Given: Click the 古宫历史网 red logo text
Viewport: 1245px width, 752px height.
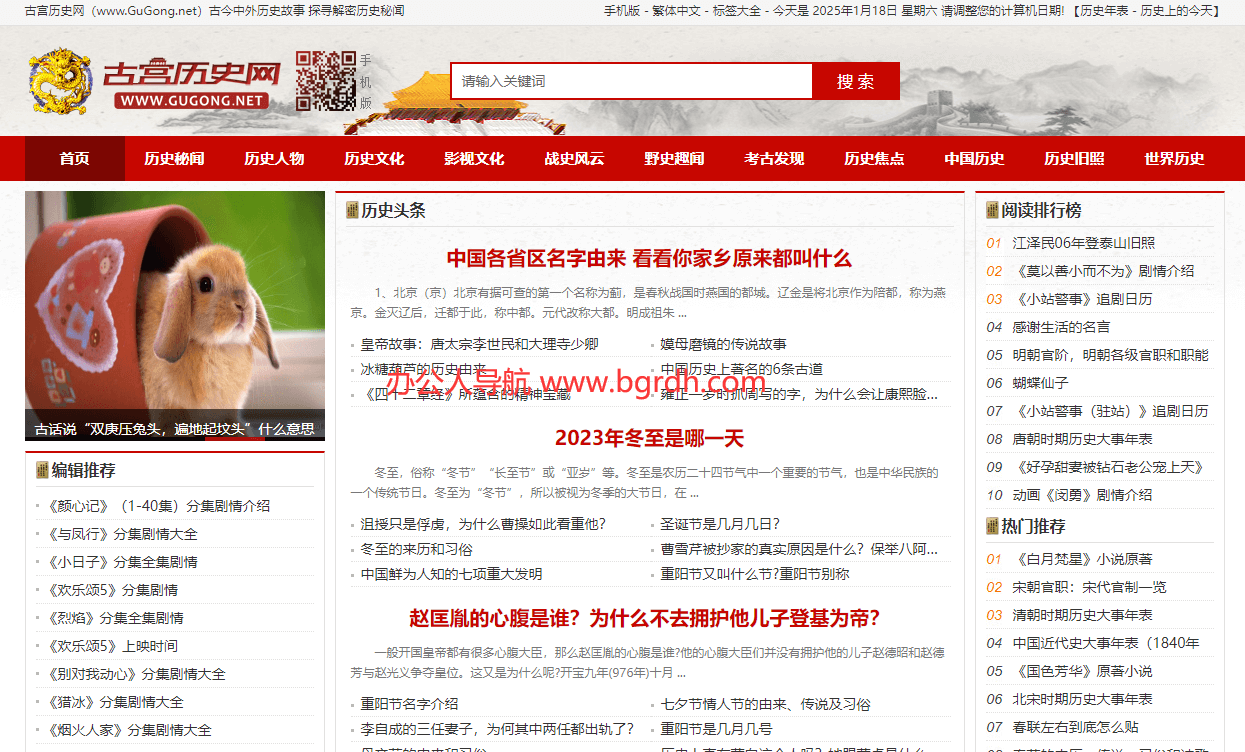Looking at the screenshot, I should (x=191, y=75).
